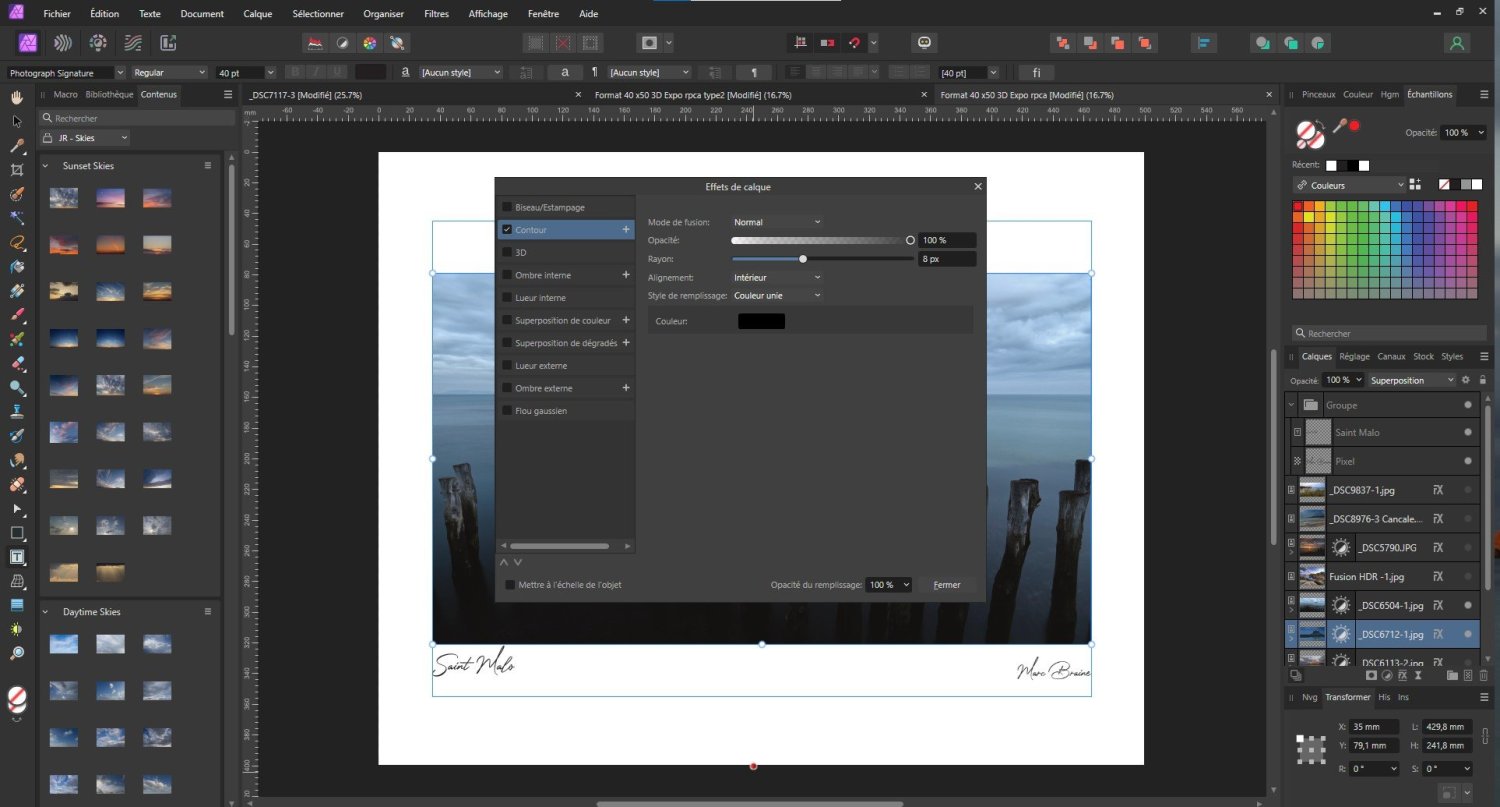Select the Zoom magnifier tool
The image size is (1500, 807).
[17, 653]
